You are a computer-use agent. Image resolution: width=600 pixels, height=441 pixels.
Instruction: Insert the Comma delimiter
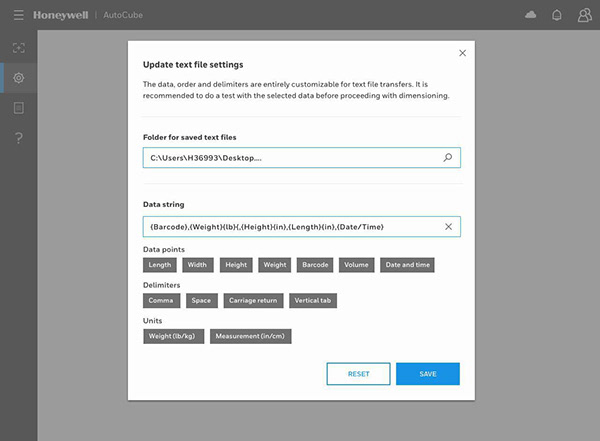pyautogui.click(x=161, y=301)
